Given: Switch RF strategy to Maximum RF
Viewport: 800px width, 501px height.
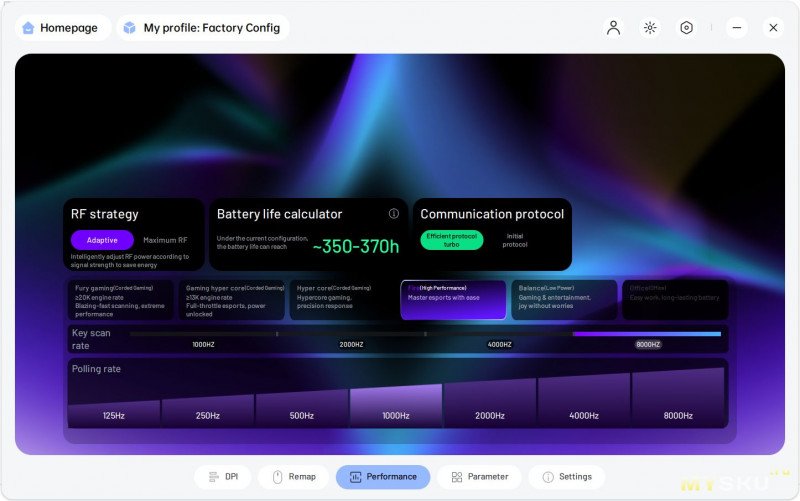Looking at the screenshot, I should pos(165,240).
